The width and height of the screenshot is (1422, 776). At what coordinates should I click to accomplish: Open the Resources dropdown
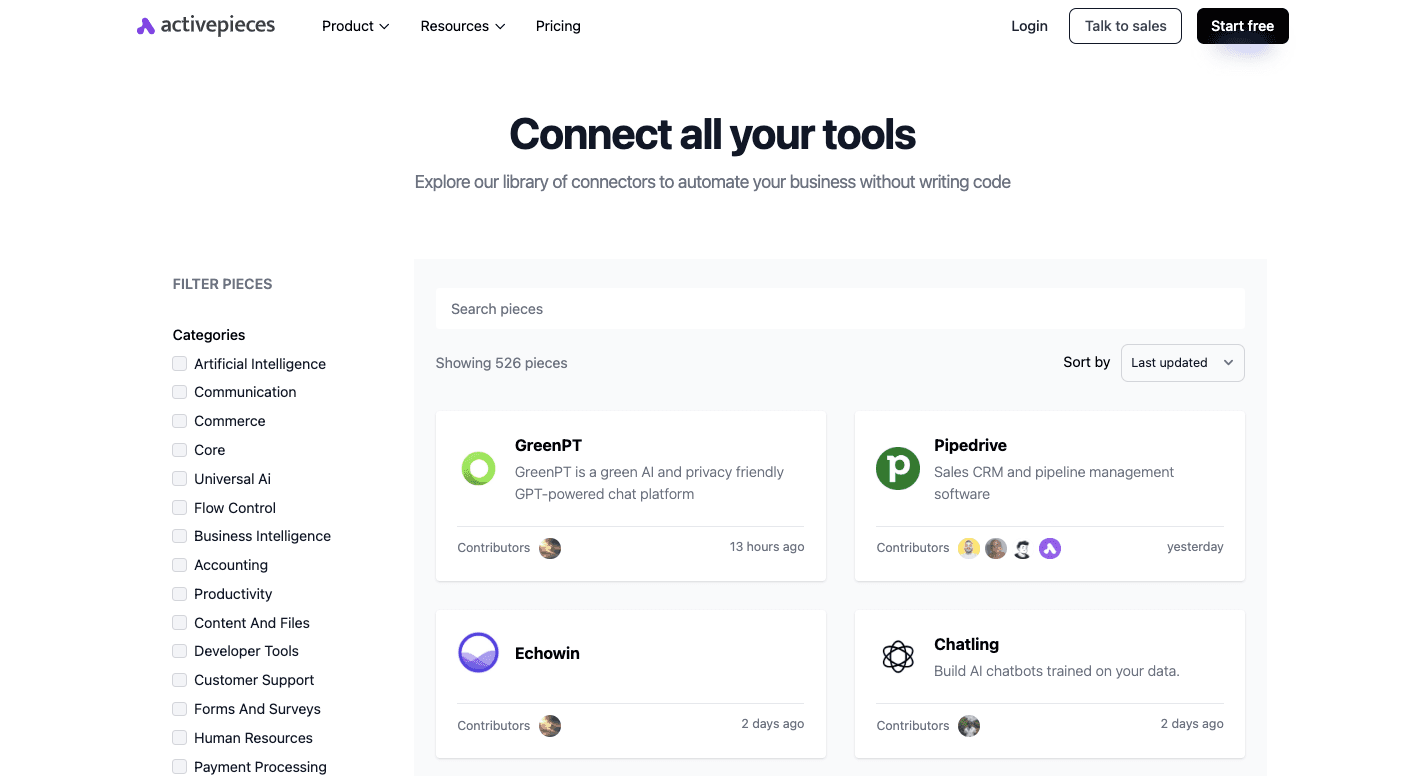pyautogui.click(x=462, y=26)
